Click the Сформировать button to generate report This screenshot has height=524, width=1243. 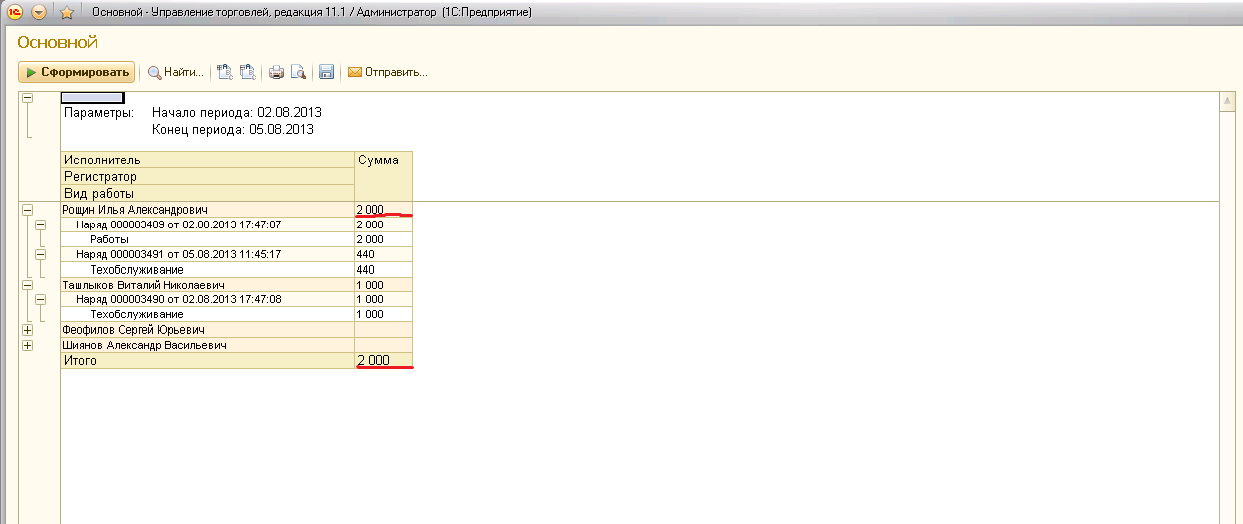pos(76,72)
